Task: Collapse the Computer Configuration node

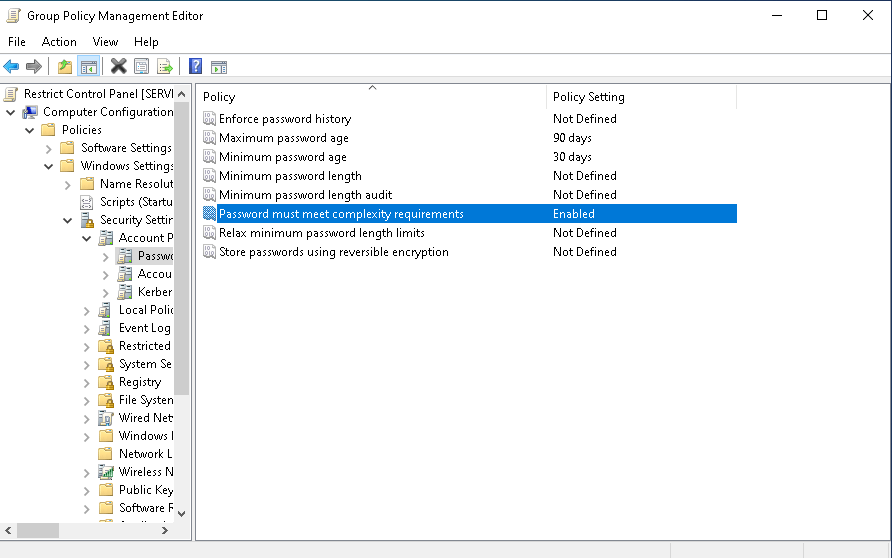Action: (x=11, y=112)
